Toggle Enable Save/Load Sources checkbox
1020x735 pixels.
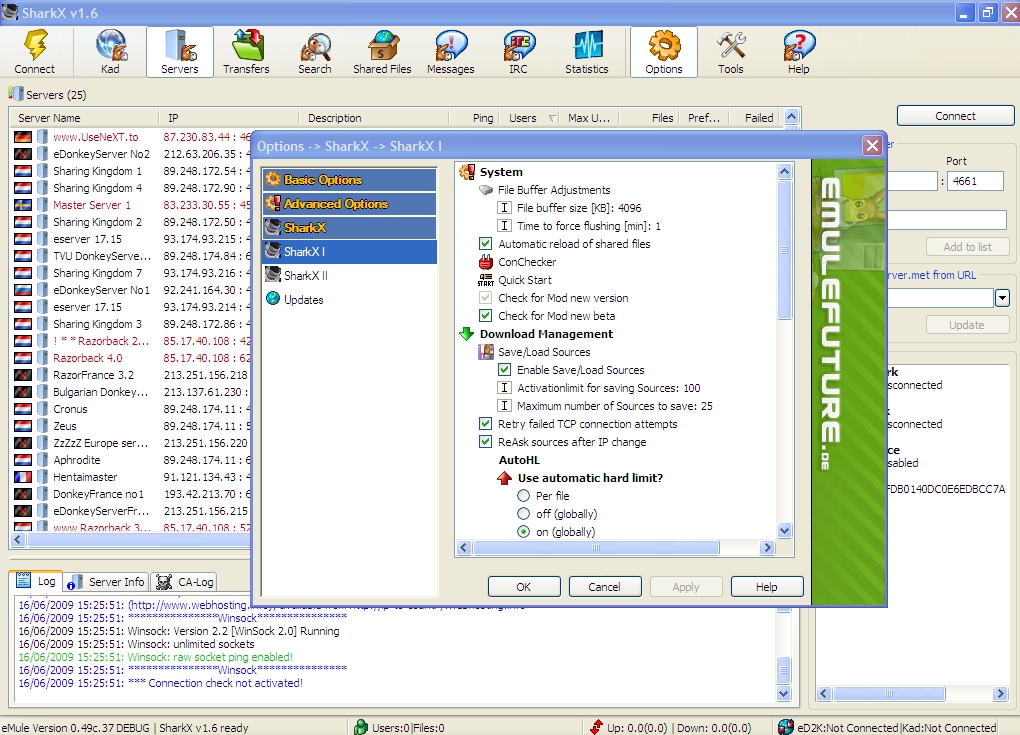[x=504, y=370]
